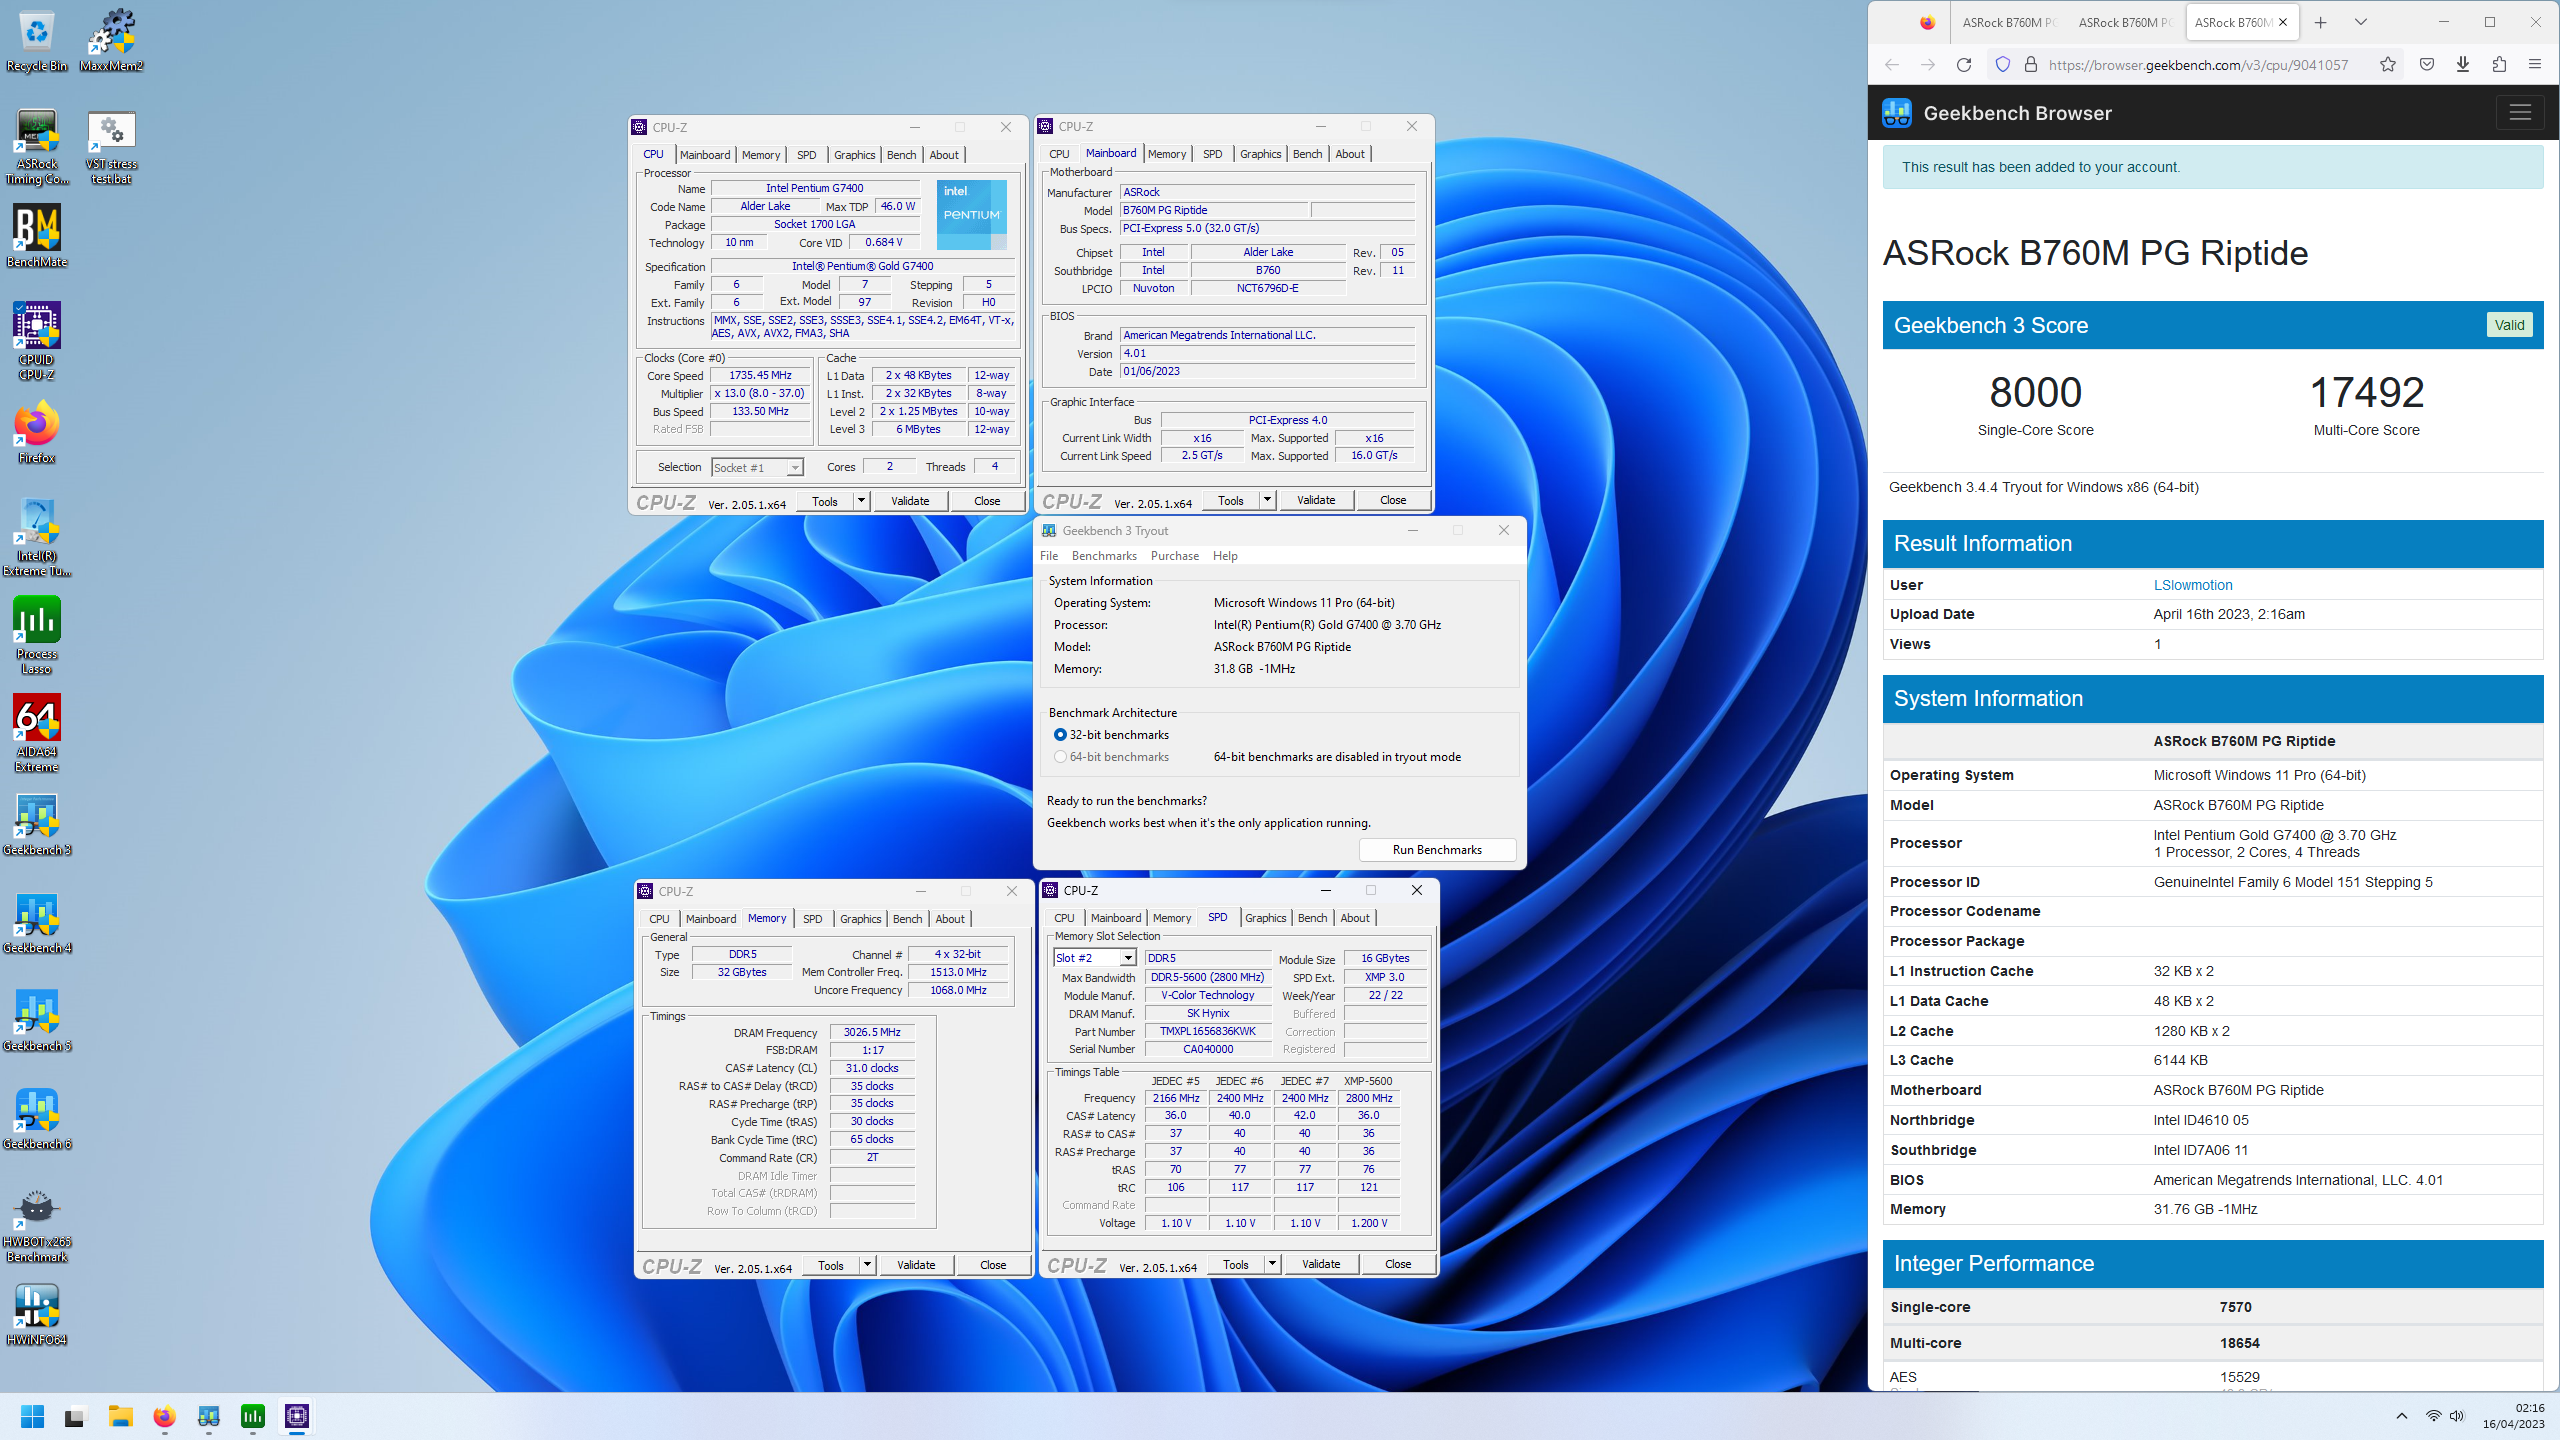Launch MaxxMem2 from the desktop
Screen dimensions: 2560x1440
(111, 40)
